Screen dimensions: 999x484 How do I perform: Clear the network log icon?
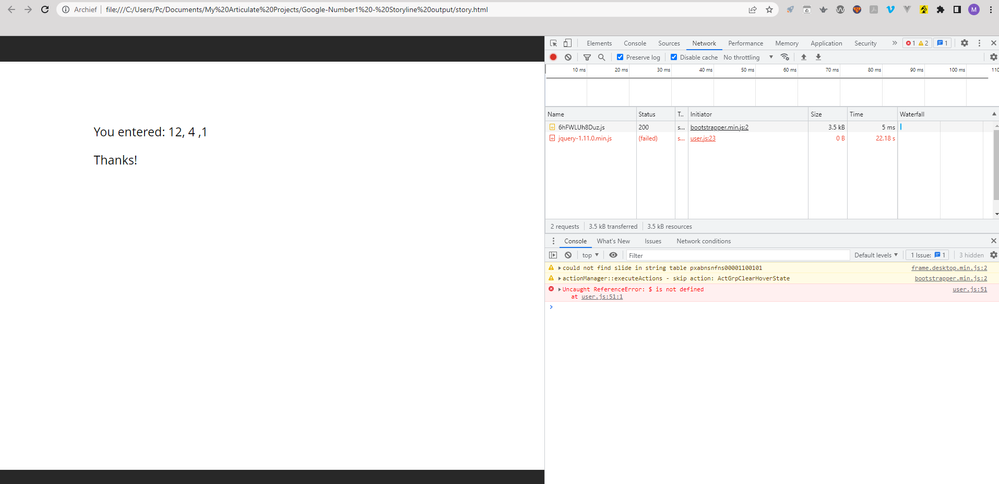pos(568,57)
